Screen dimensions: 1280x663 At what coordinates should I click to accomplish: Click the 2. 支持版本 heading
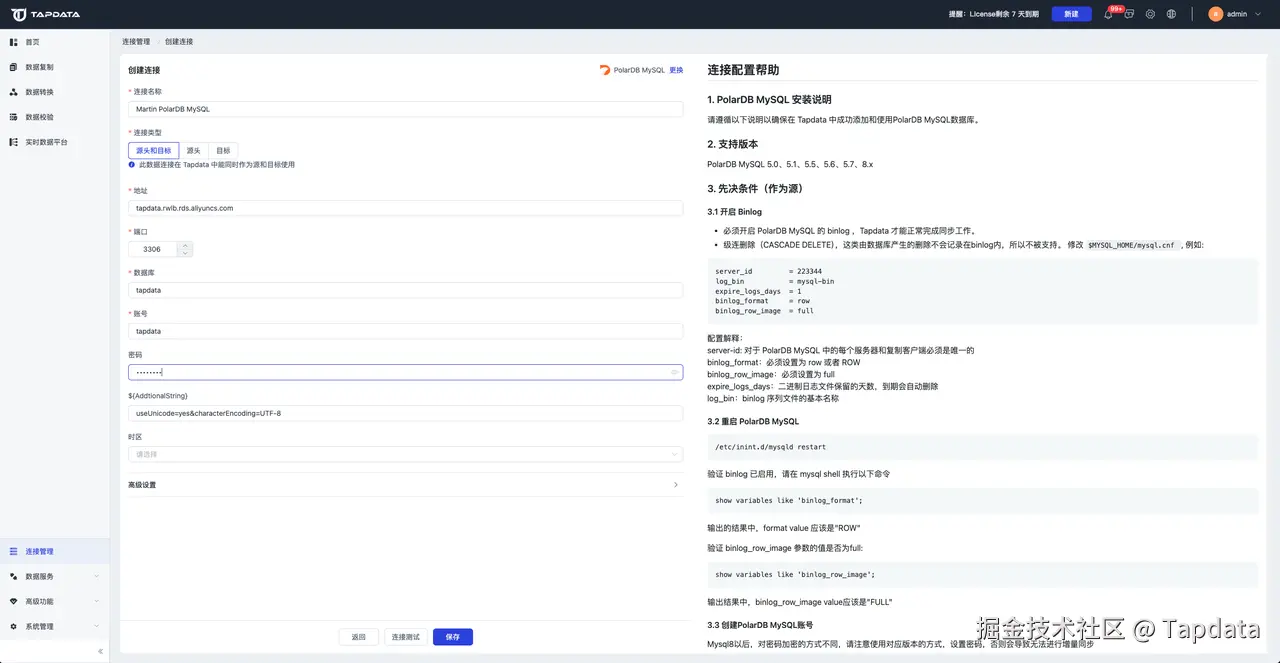tap(732, 144)
